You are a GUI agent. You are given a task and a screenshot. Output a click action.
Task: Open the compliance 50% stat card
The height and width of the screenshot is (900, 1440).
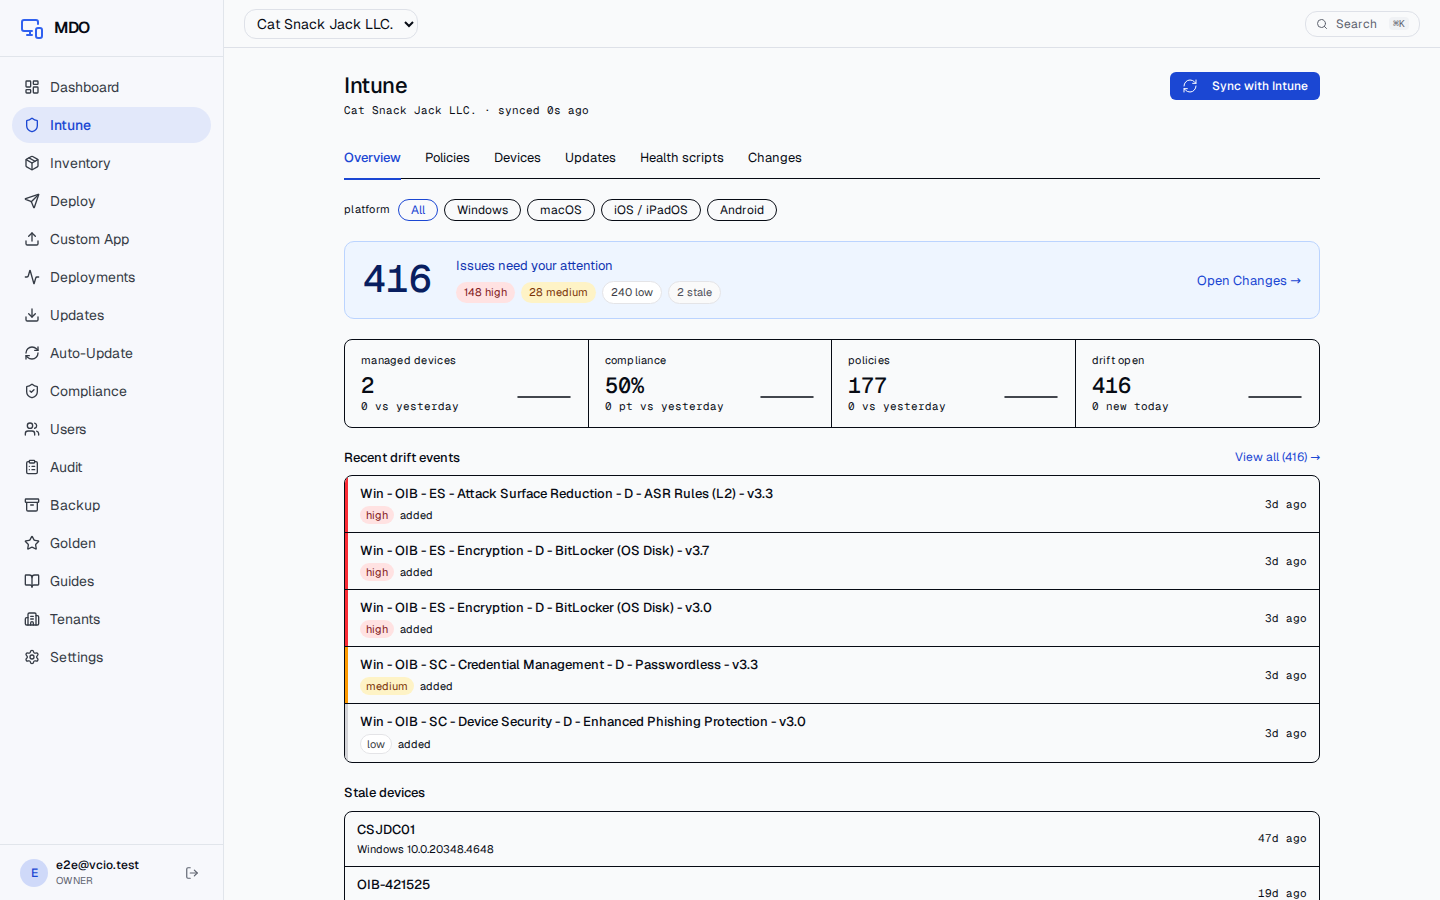point(710,383)
